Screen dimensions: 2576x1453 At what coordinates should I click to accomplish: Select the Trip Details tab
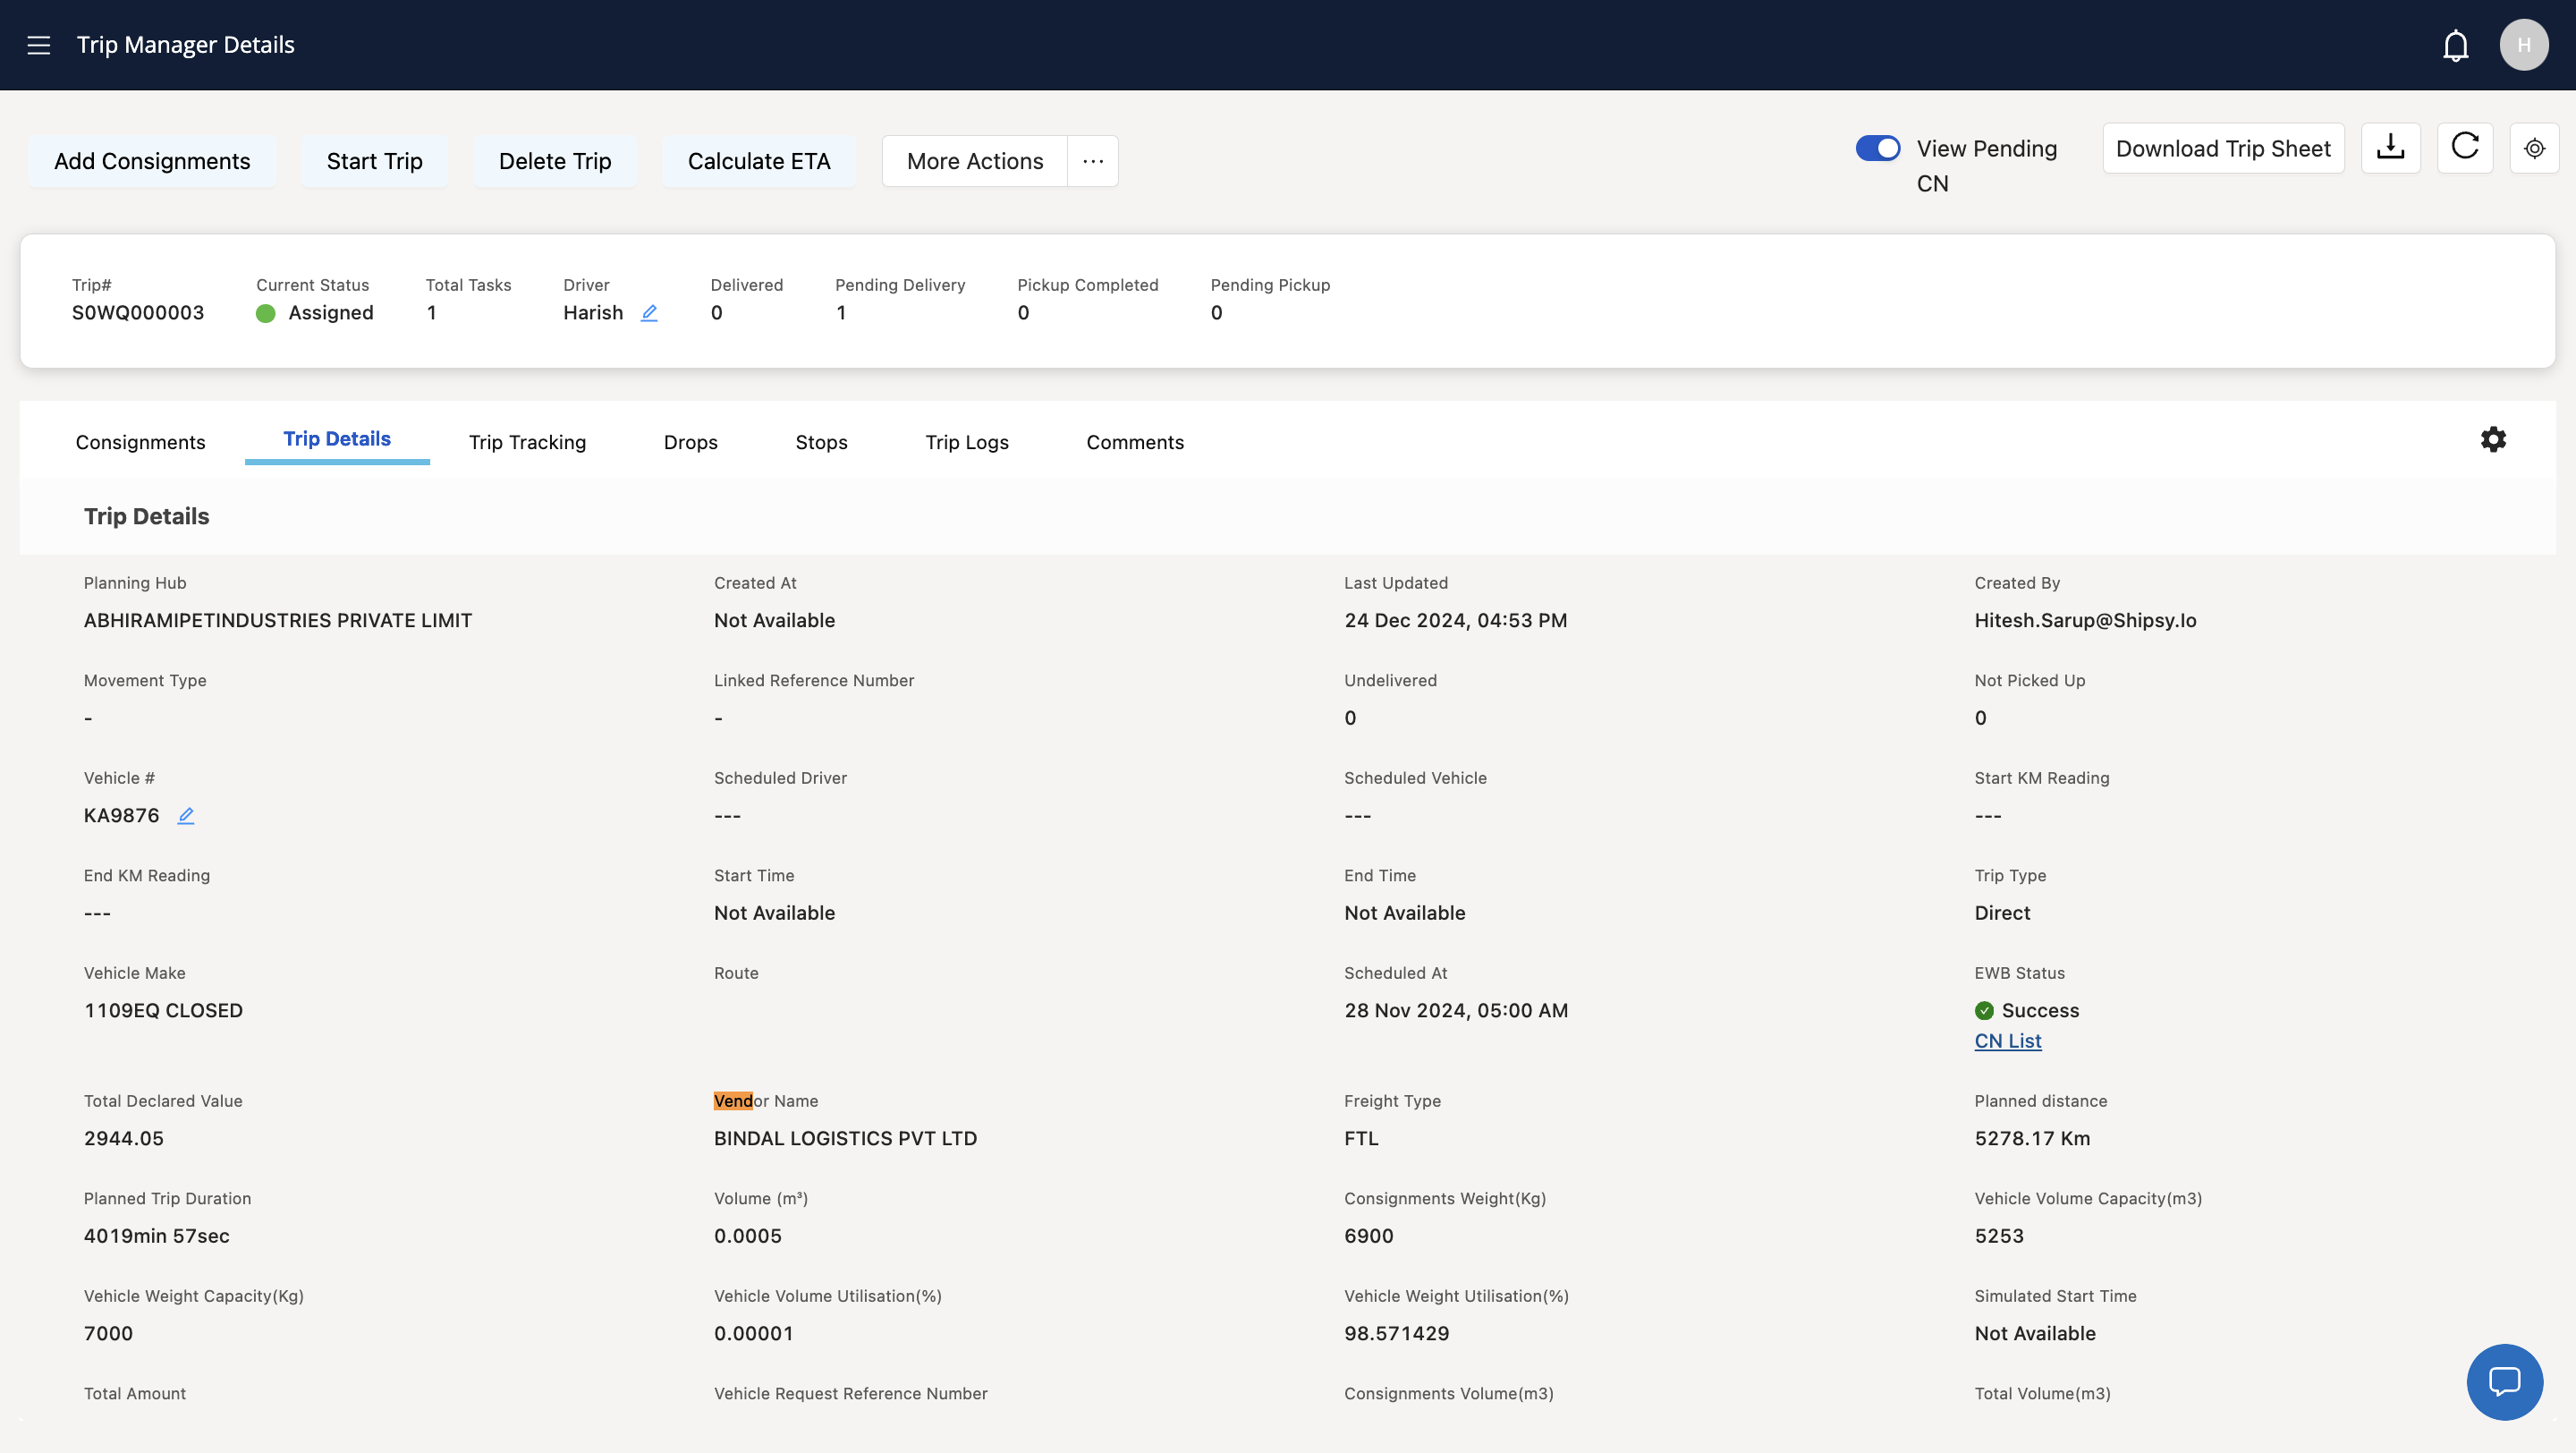click(337, 439)
